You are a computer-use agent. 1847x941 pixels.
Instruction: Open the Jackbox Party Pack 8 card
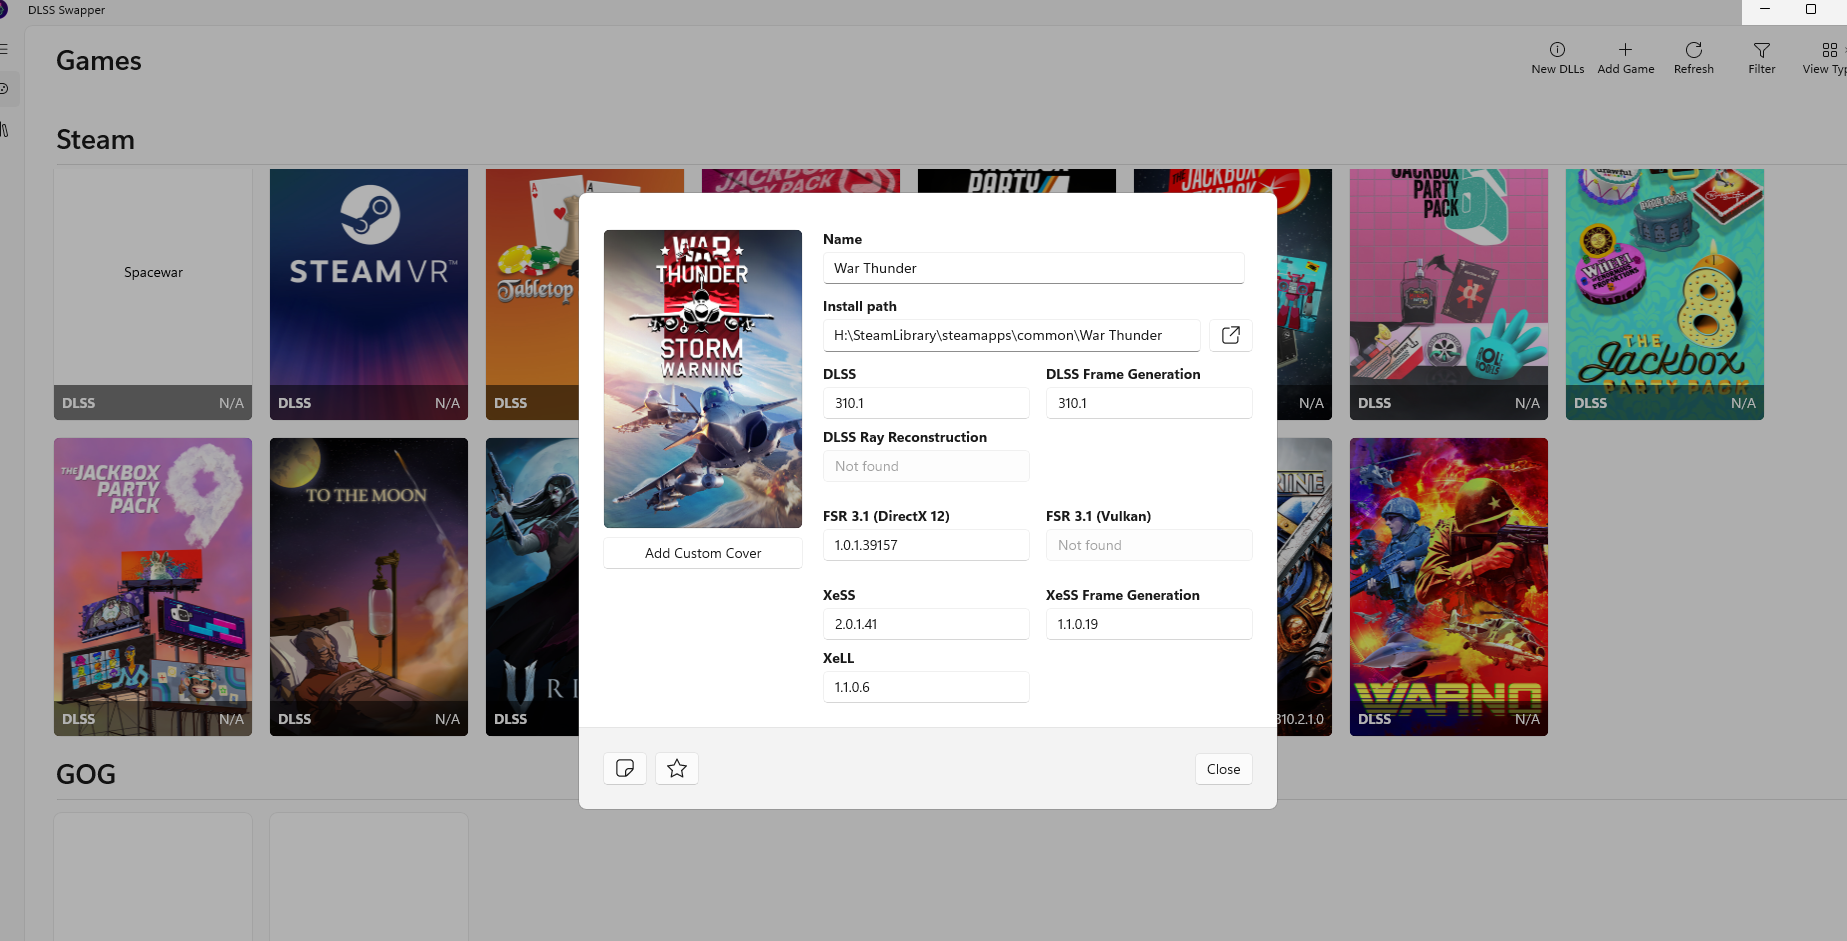tap(1665, 294)
